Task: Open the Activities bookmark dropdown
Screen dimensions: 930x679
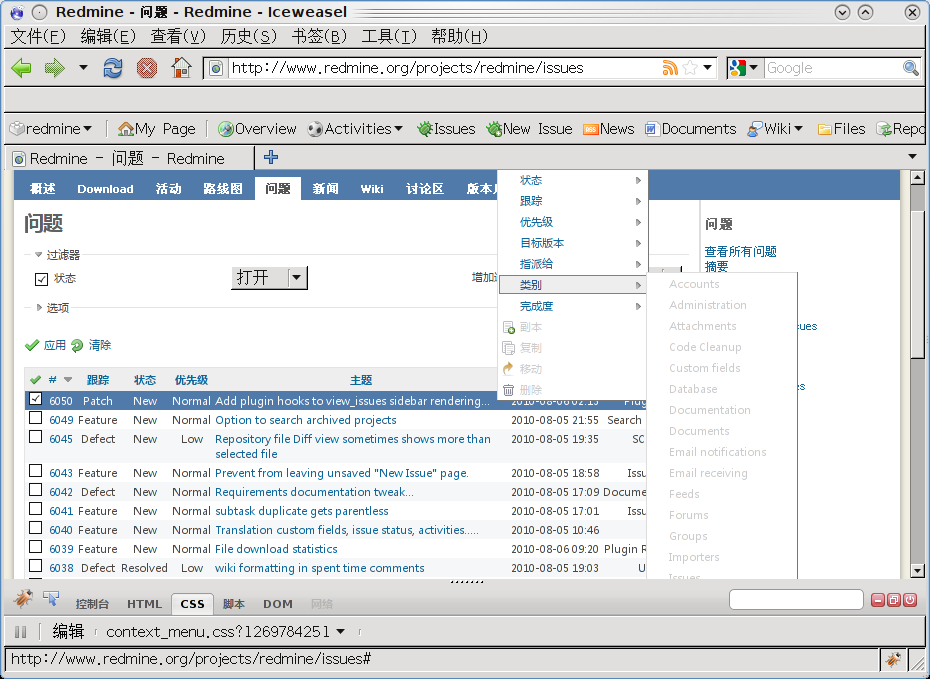Action: (x=355, y=129)
